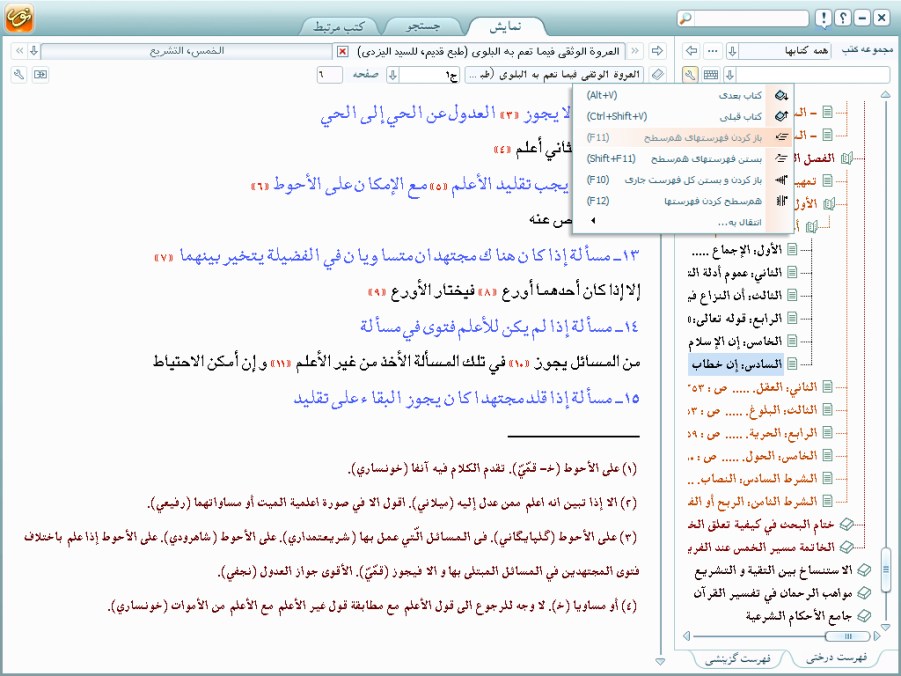Close the العروة الوثقى book tab with red X
901x676 pixels.
click(342, 52)
